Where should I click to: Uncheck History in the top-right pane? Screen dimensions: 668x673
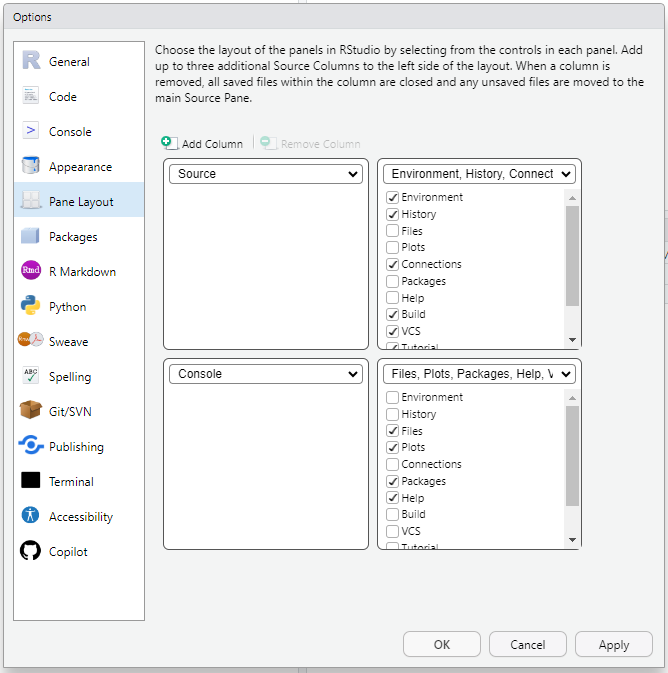(x=393, y=214)
